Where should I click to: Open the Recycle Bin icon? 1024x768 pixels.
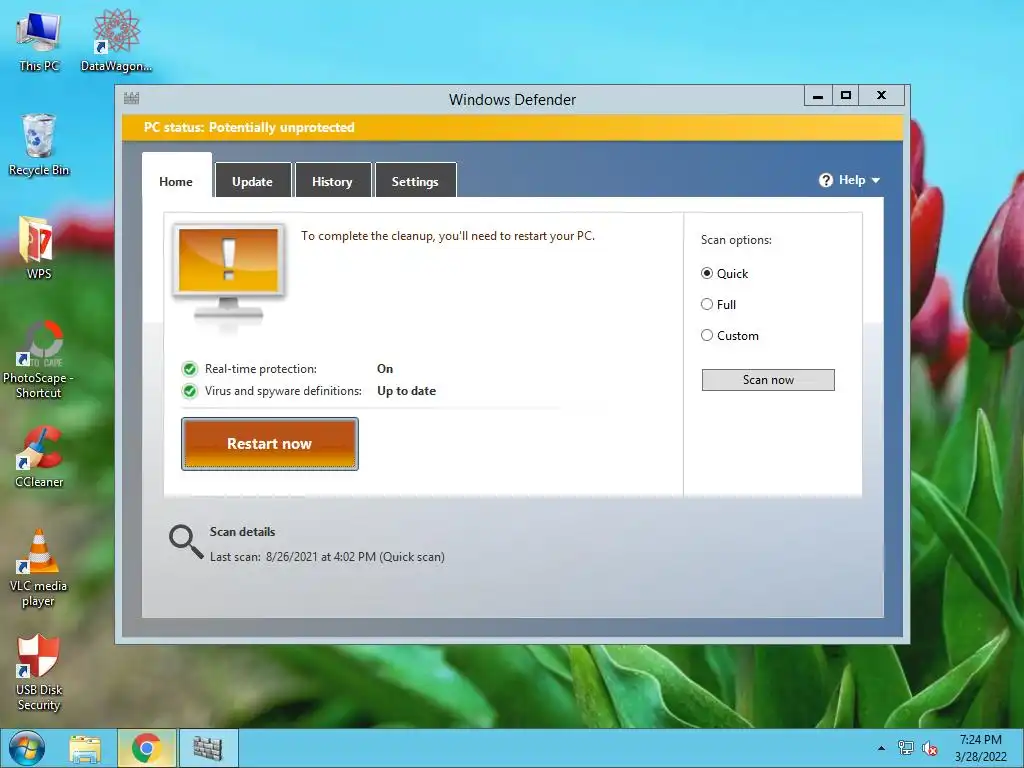point(39,145)
